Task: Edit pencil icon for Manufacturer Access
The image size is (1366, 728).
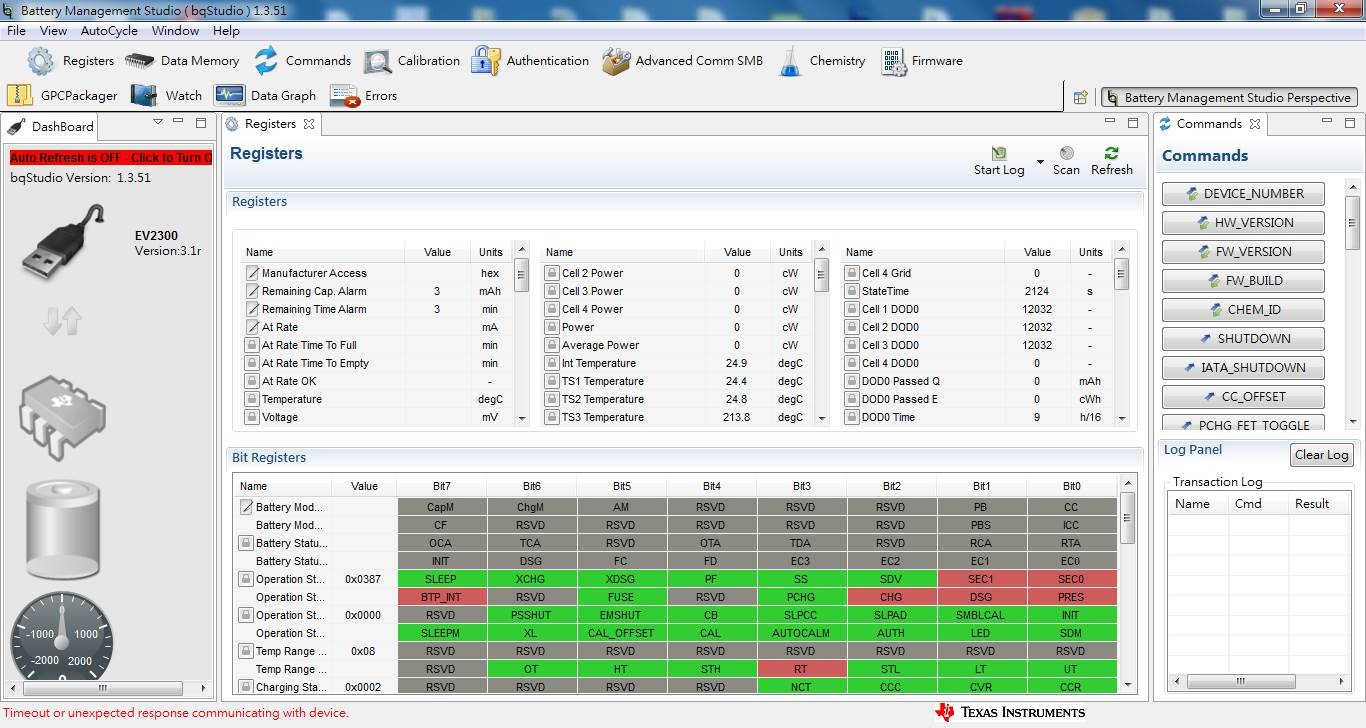Action: [252, 273]
